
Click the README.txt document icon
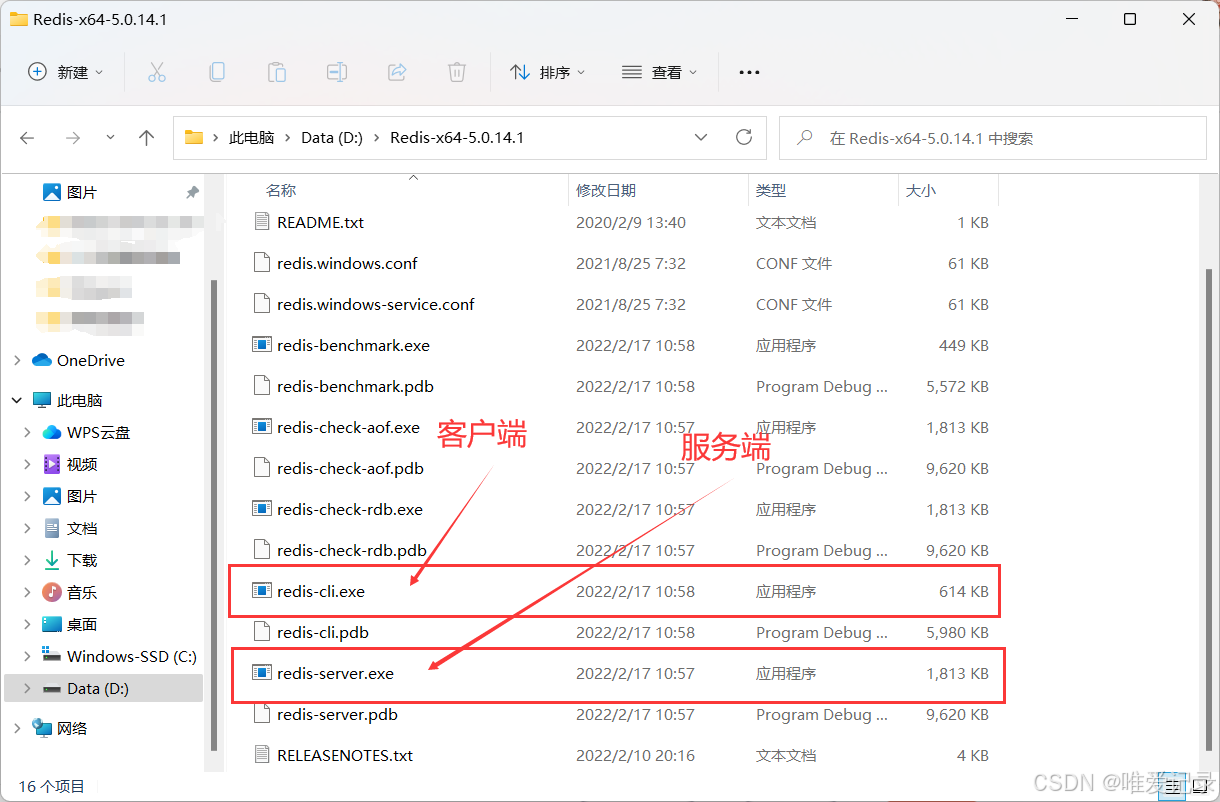262,222
